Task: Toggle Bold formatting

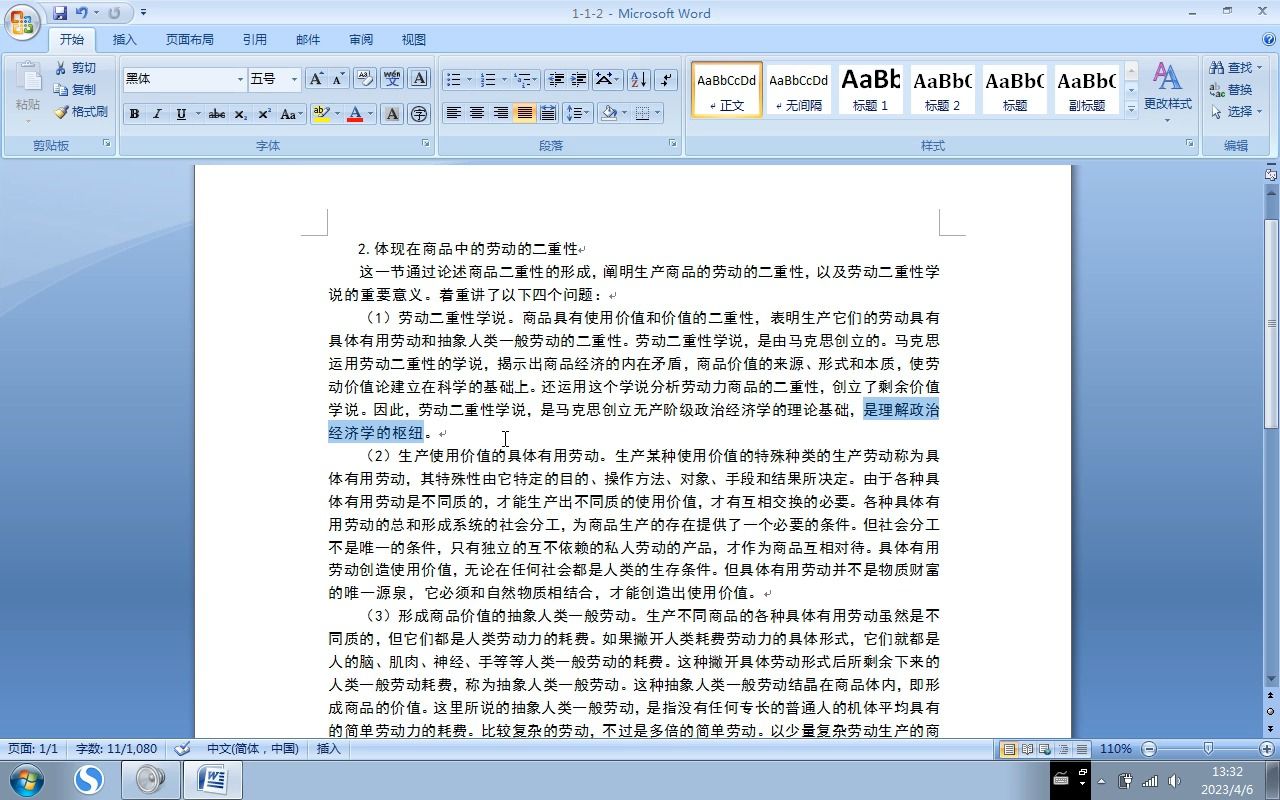Action: coord(134,114)
